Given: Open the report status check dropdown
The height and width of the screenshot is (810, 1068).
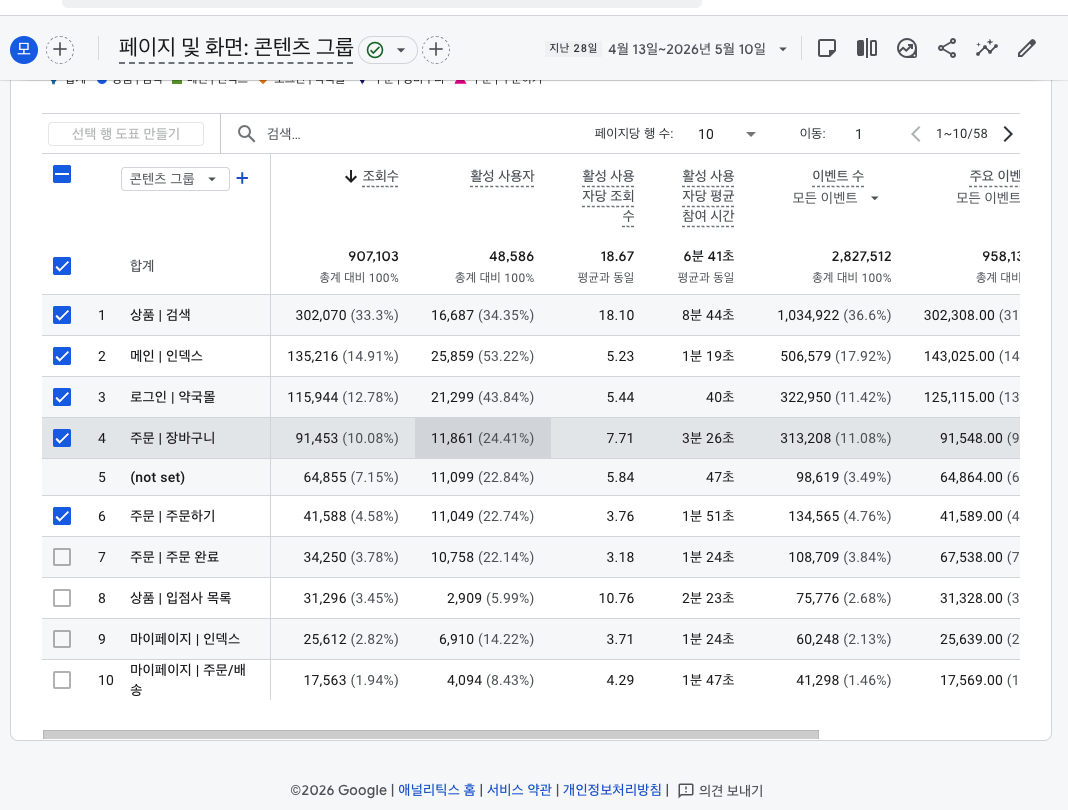Looking at the screenshot, I should click(387, 50).
